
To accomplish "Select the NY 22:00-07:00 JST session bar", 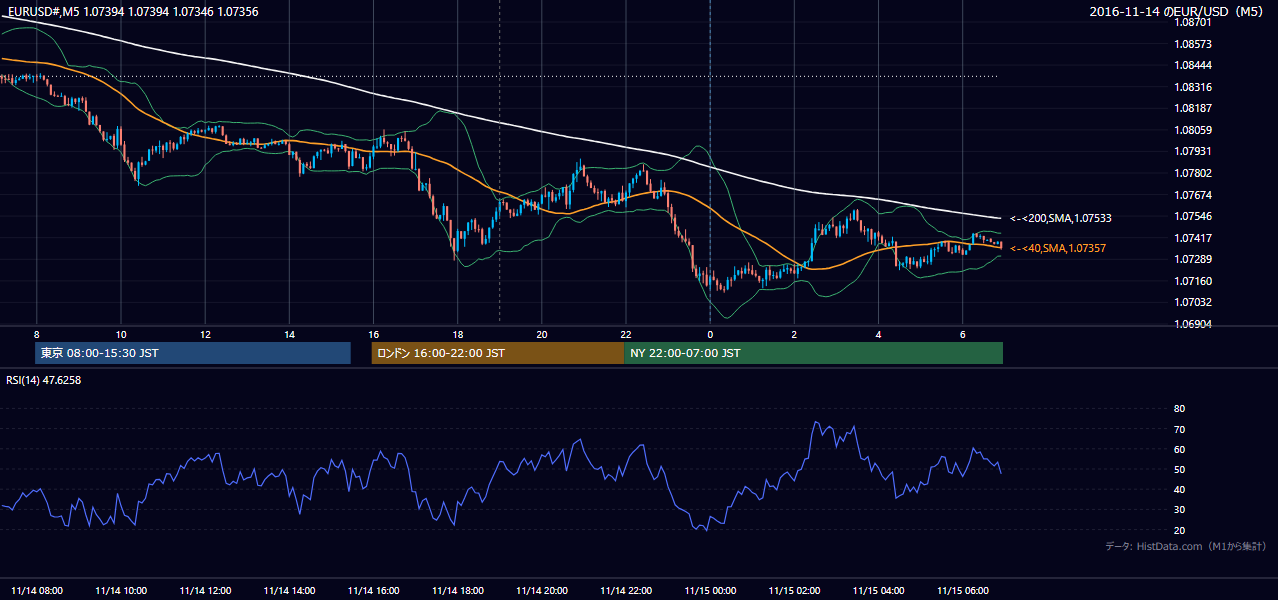I will tap(813, 353).
